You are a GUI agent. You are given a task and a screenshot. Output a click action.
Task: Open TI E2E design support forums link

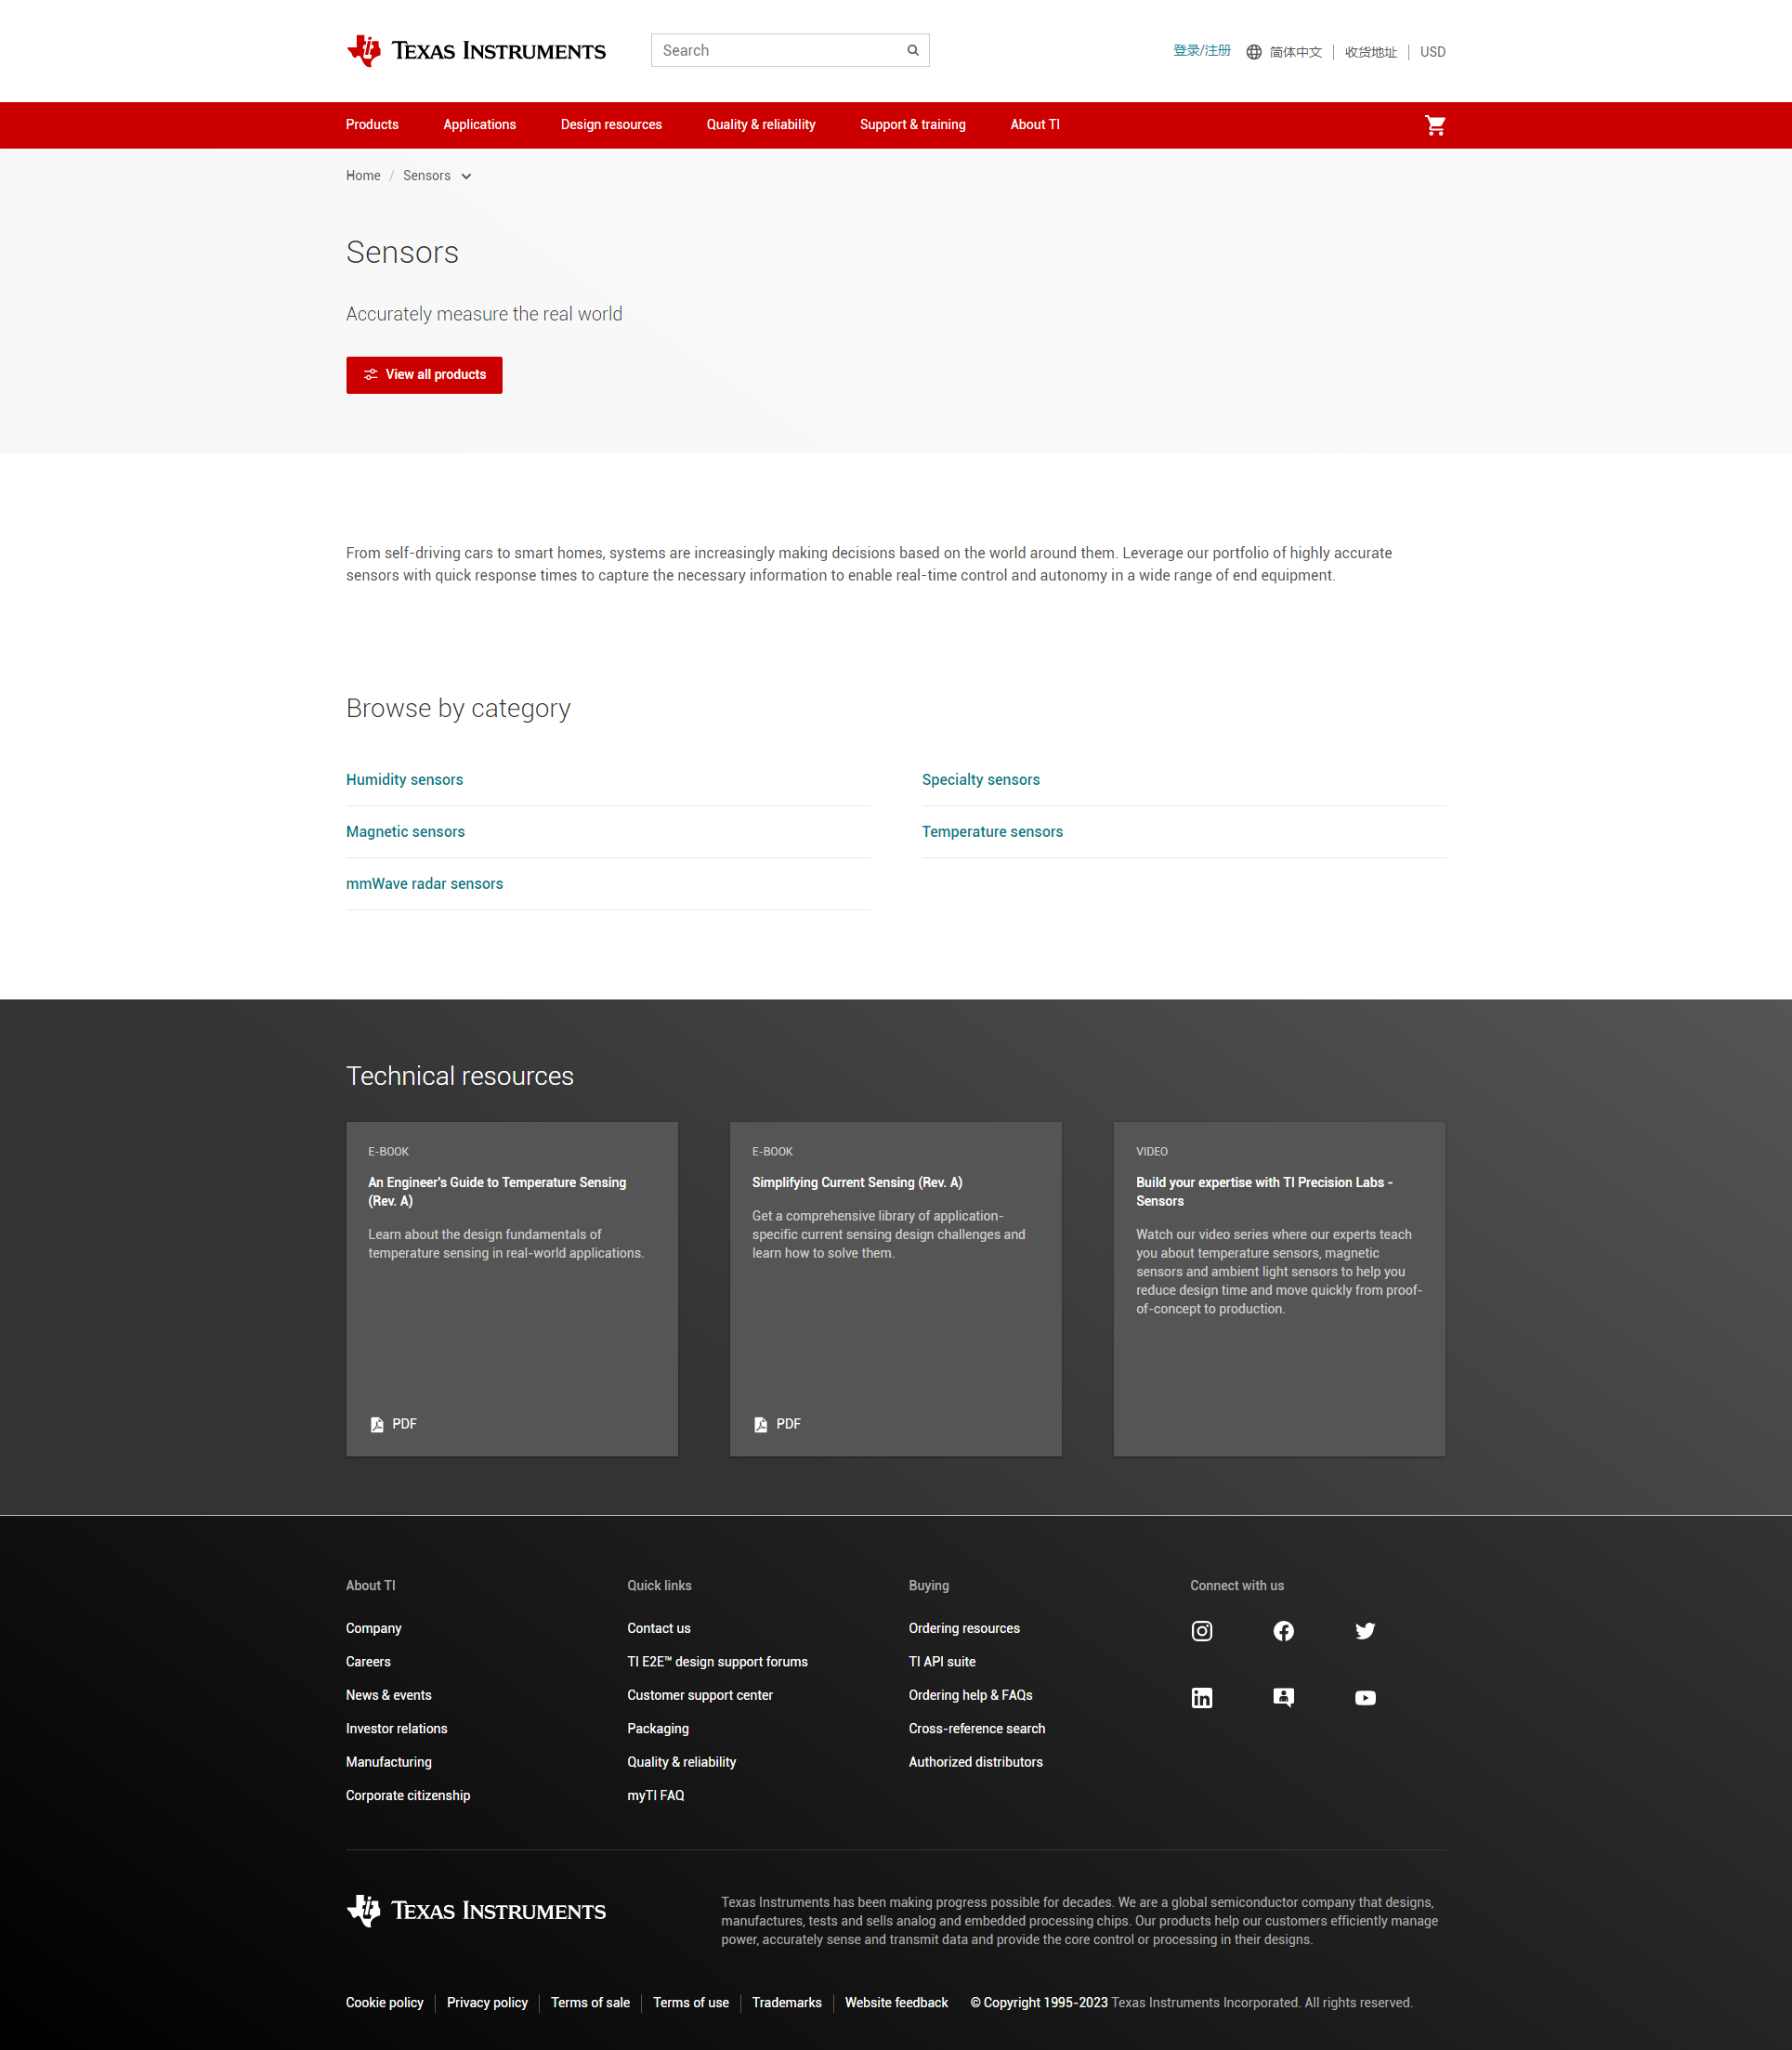tap(717, 1662)
